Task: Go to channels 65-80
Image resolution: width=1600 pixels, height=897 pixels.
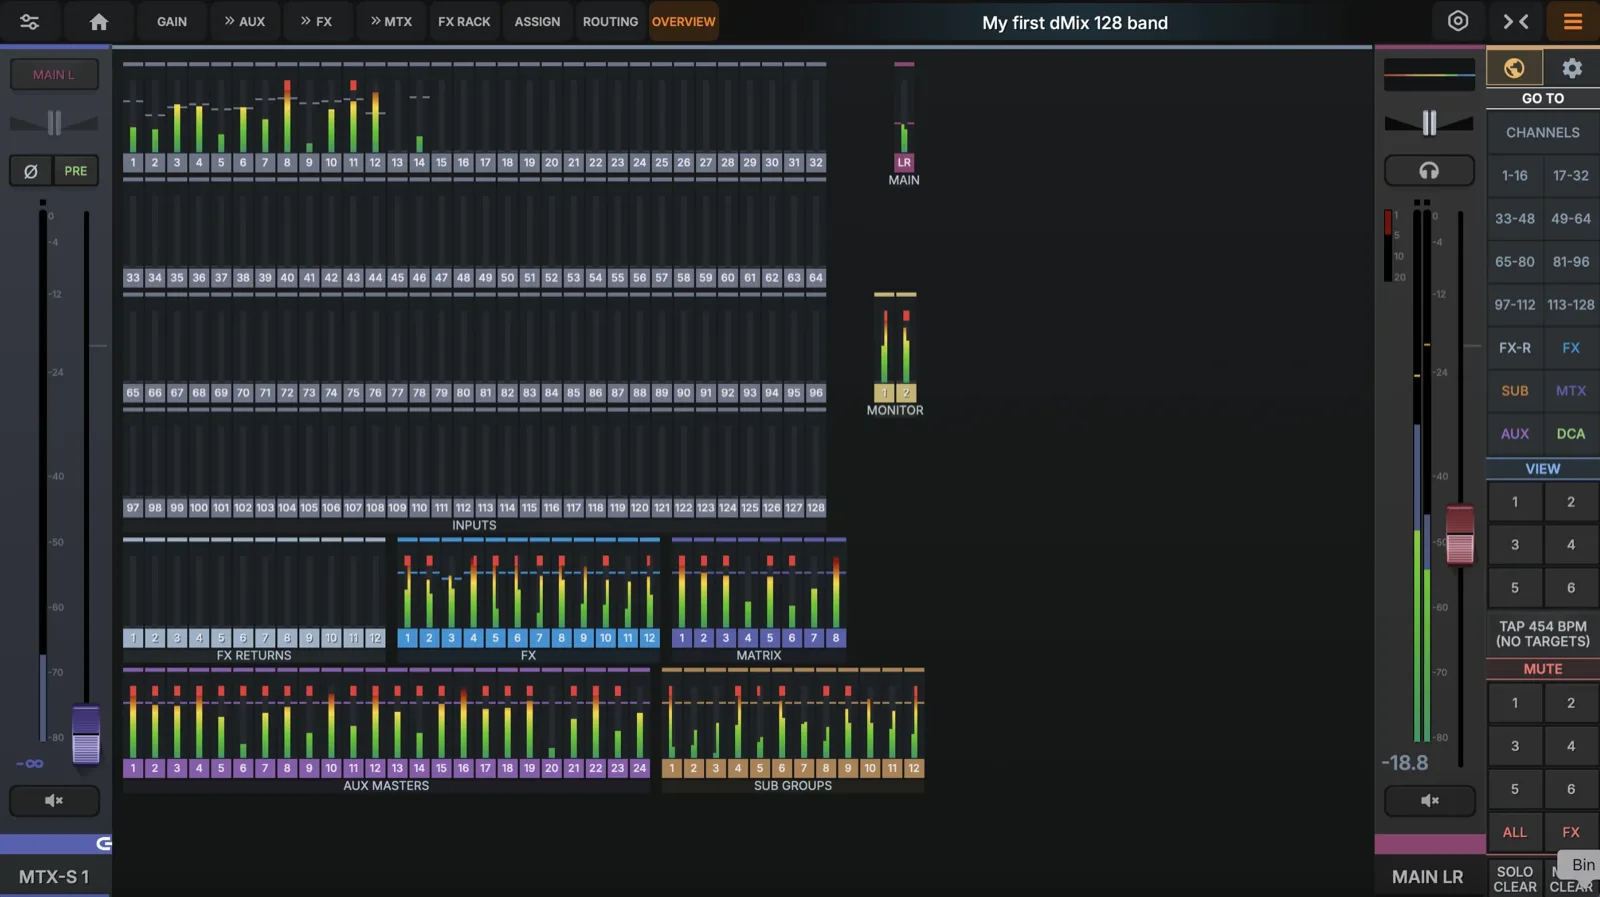Action: [x=1514, y=262]
